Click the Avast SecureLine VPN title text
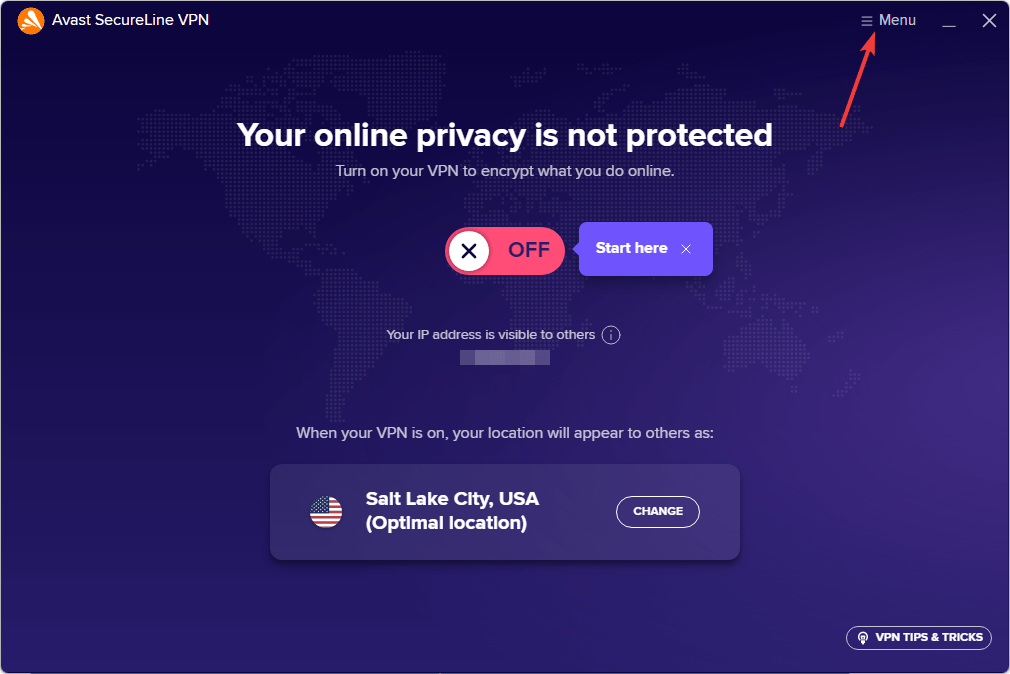Image resolution: width=1010 pixels, height=674 pixels. point(132,20)
